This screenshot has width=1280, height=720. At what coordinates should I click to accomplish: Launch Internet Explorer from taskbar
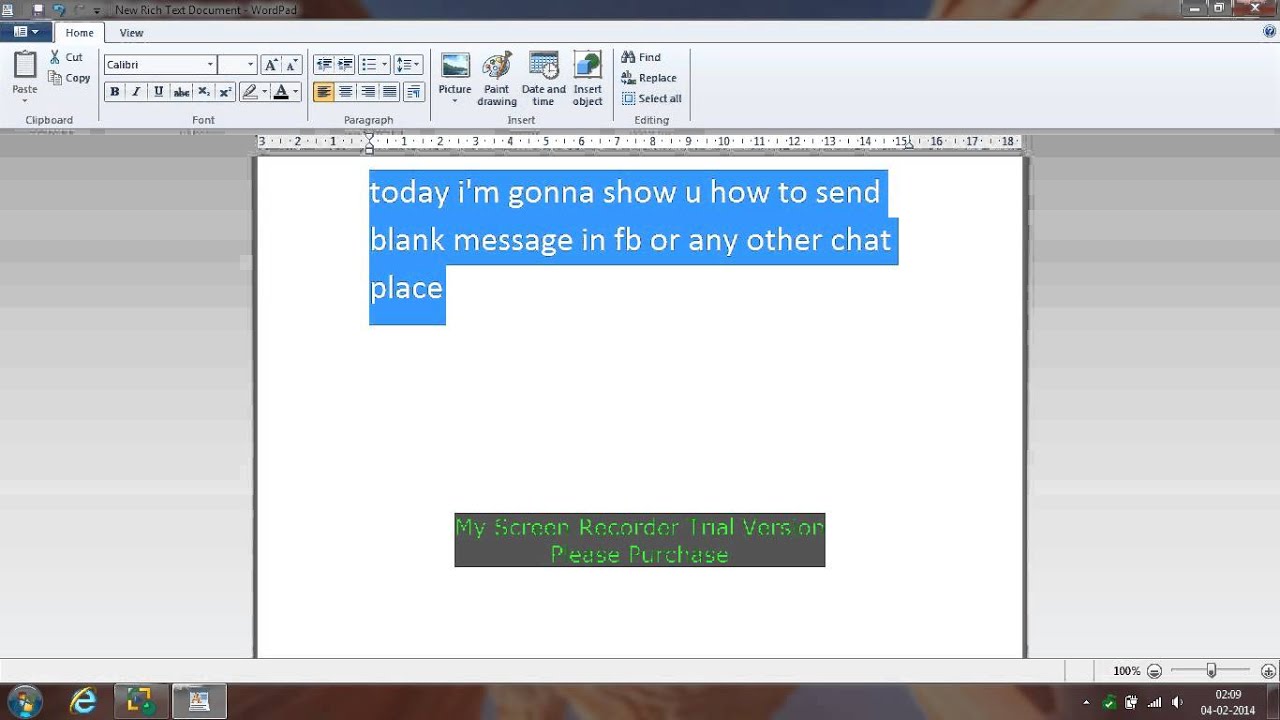tap(84, 701)
